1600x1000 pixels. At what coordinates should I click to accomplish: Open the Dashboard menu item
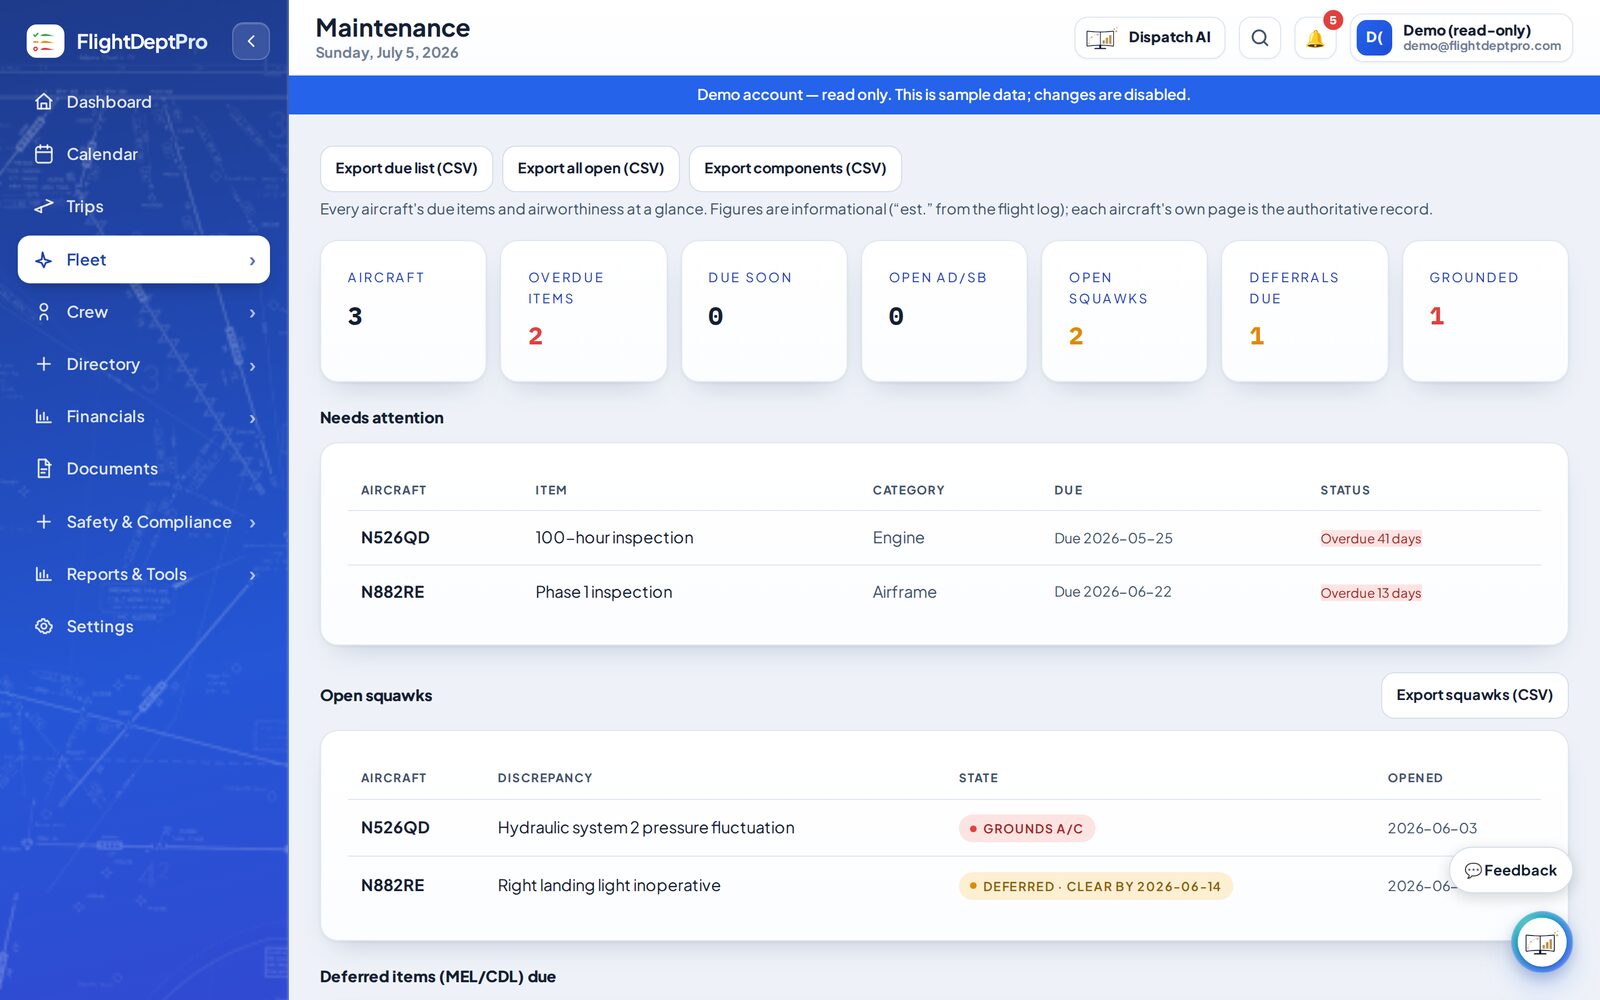[x=144, y=102]
